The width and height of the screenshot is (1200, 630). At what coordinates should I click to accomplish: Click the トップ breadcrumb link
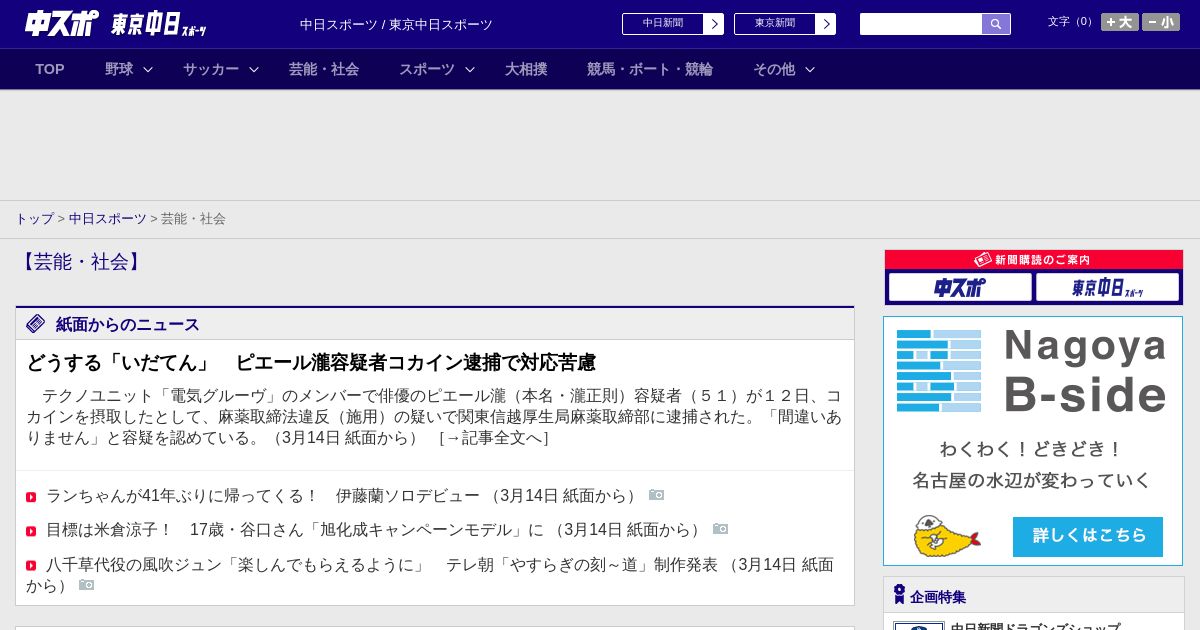click(x=34, y=218)
